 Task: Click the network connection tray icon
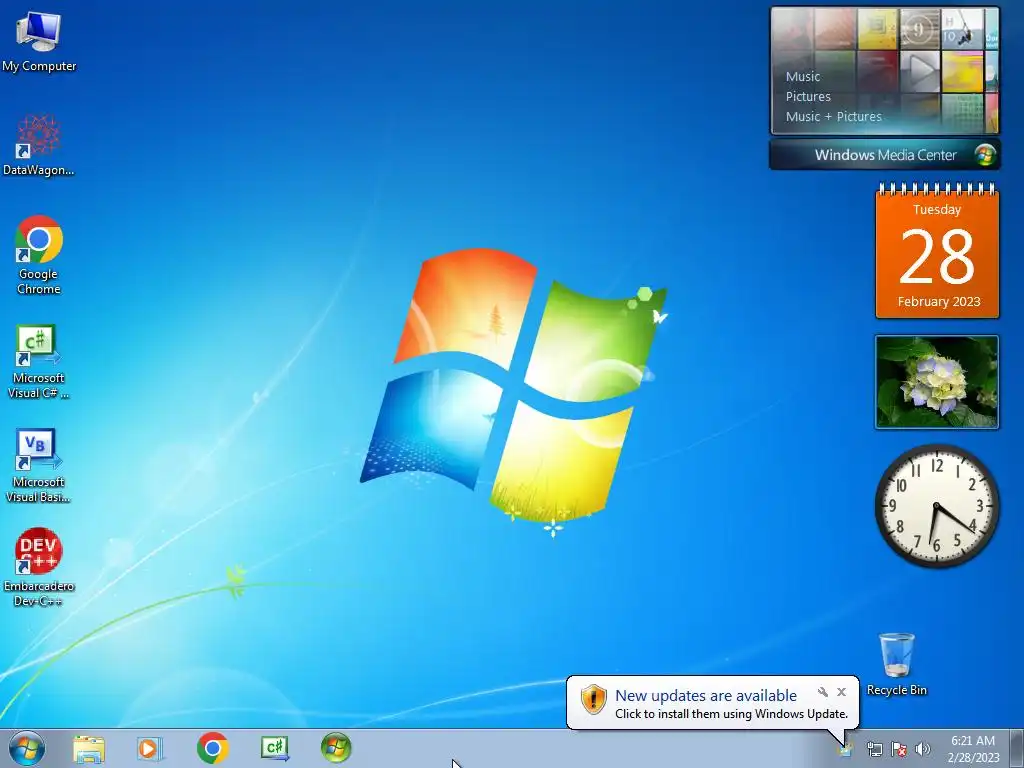874,749
